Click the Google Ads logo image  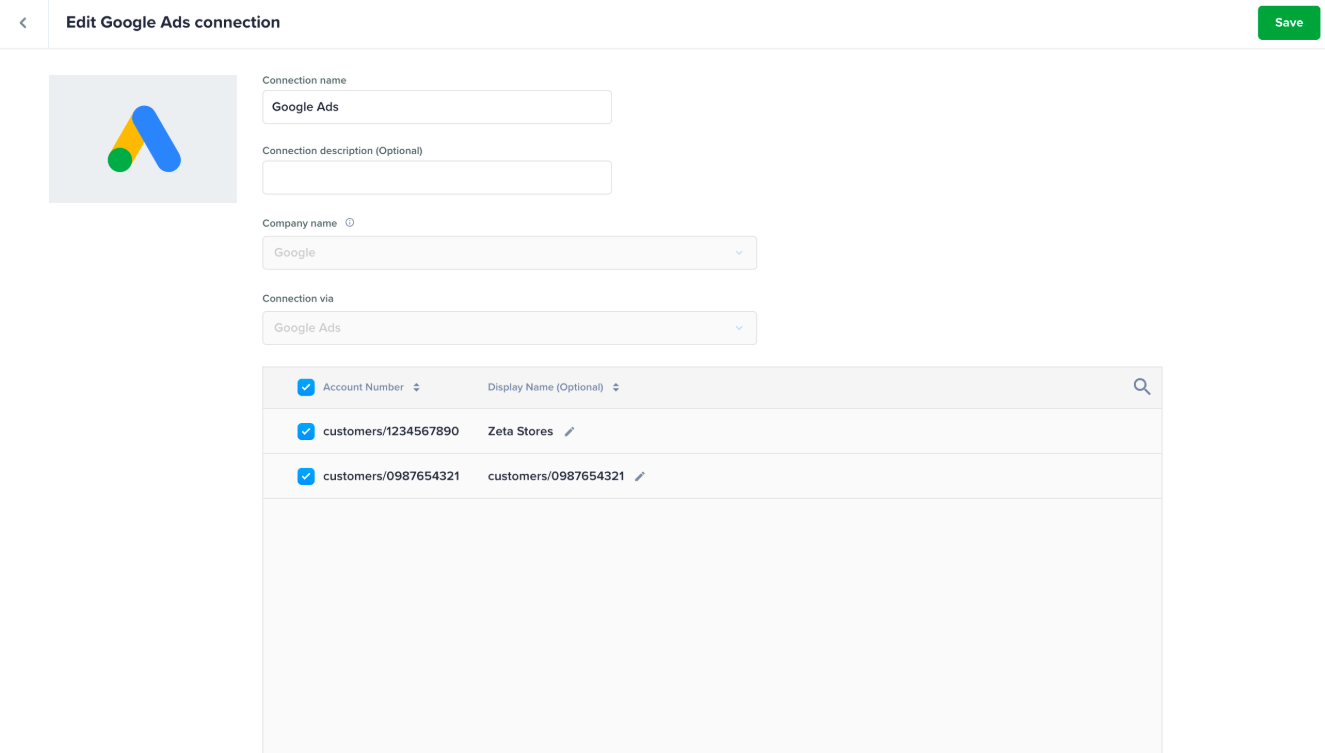(143, 139)
